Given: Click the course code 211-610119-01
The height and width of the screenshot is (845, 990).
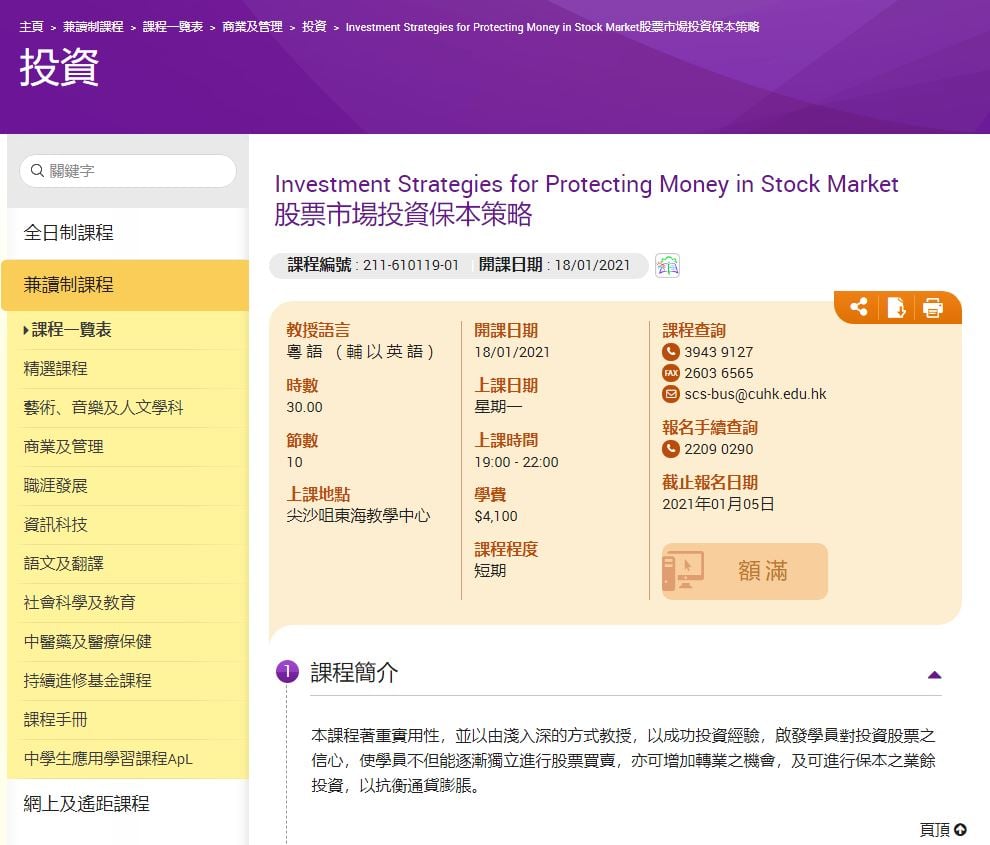Looking at the screenshot, I should [410, 265].
